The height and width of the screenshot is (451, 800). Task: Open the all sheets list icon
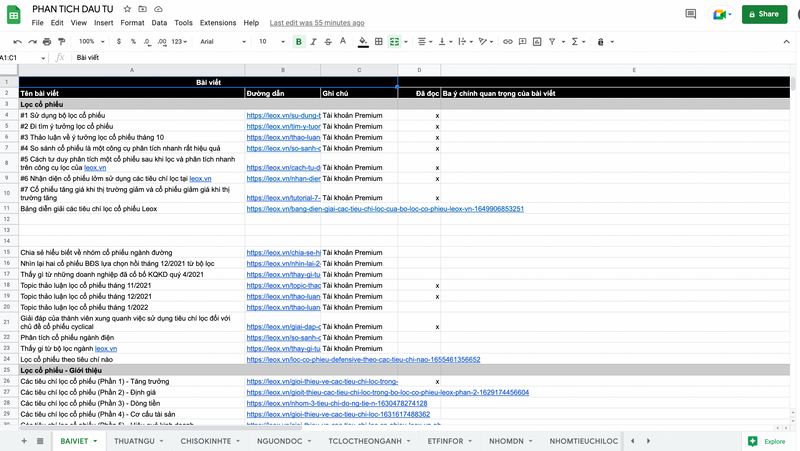tap(40, 441)
